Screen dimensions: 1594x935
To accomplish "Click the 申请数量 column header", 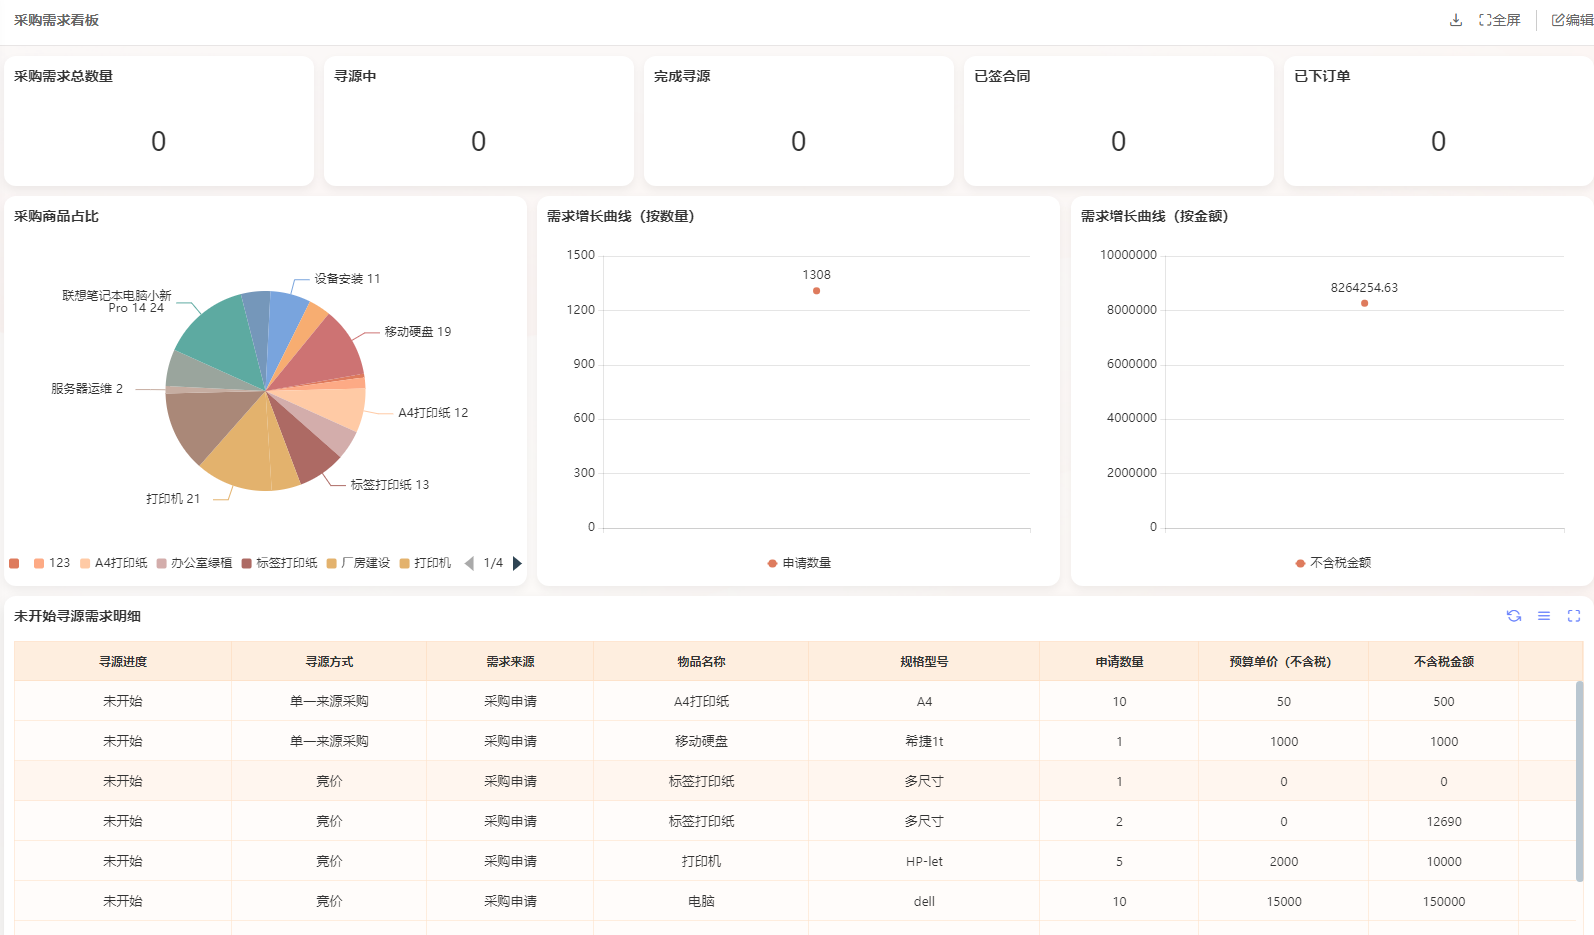I will 1119,662.
